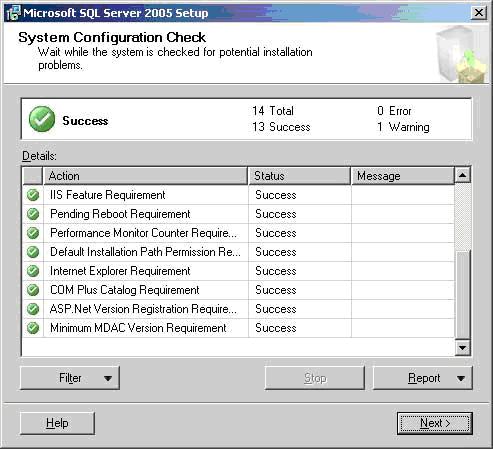Click the large green Success summary icon
The height and width of the screenshot is (449, 493).
pyautogui.click(x=42, y=119)
